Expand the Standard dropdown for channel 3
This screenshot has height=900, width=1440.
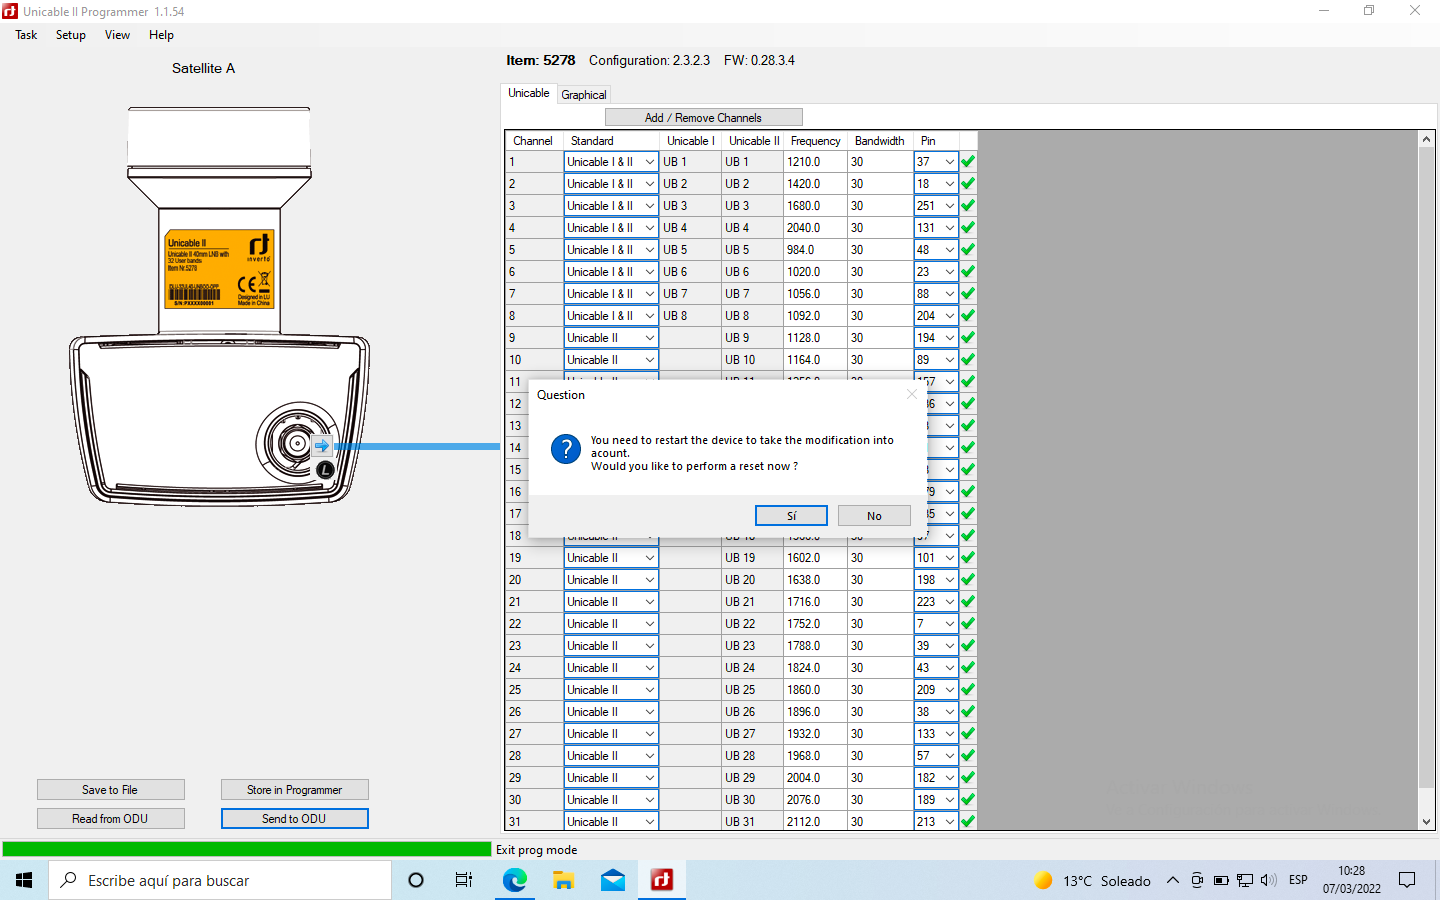649,206
